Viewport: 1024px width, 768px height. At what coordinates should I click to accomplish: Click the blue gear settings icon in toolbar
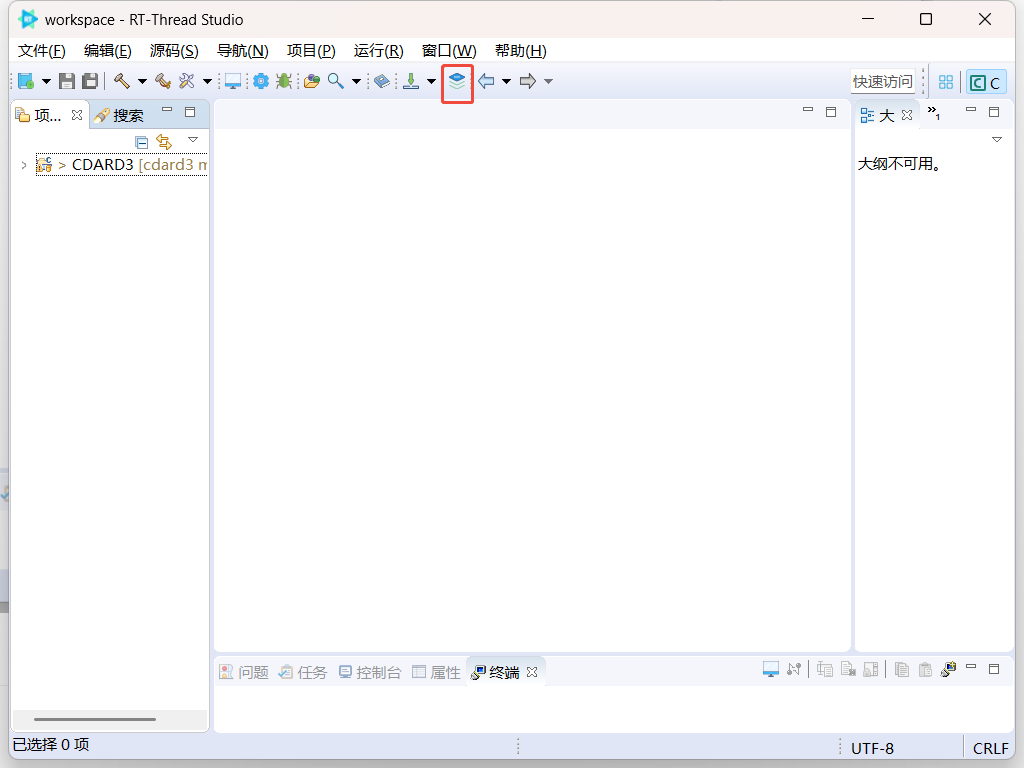click(x=261, y=82)
